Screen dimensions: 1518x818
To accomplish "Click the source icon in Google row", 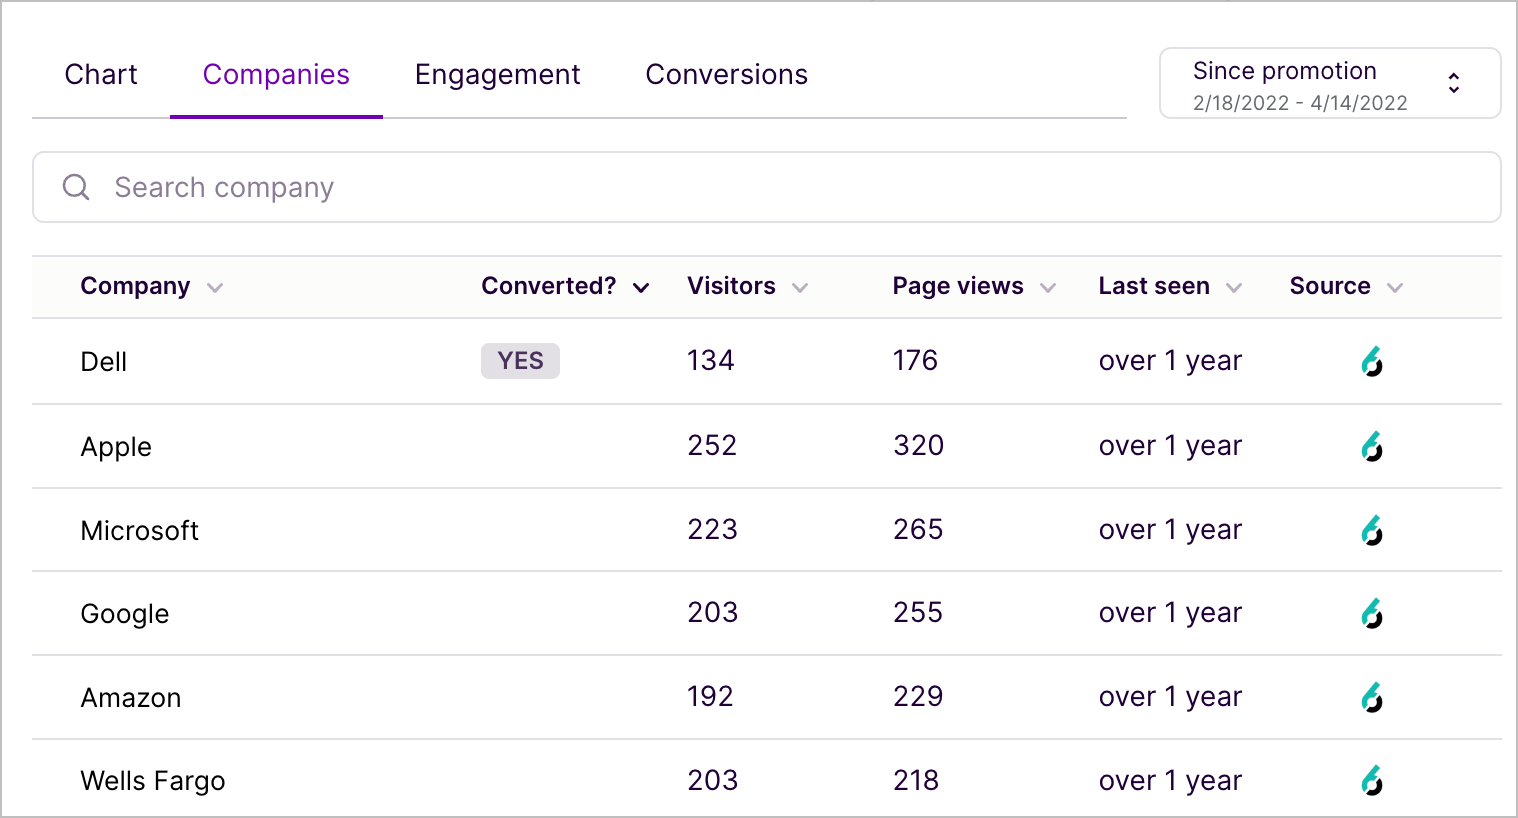I will click(x=1372, y=613).
